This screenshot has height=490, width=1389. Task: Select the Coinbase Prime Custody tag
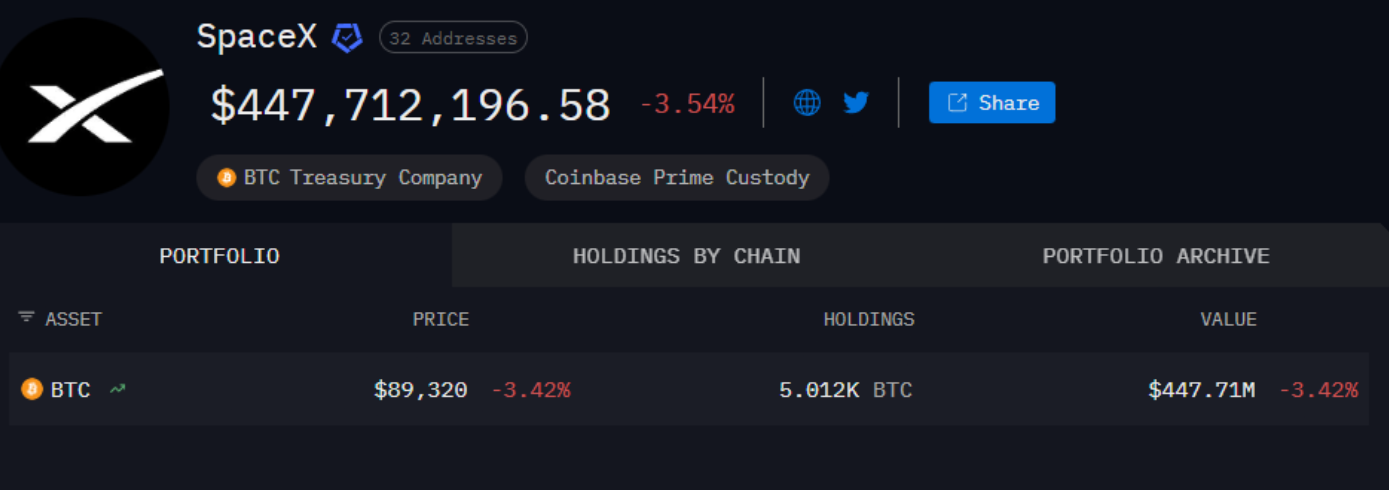[x=676, y=178]
